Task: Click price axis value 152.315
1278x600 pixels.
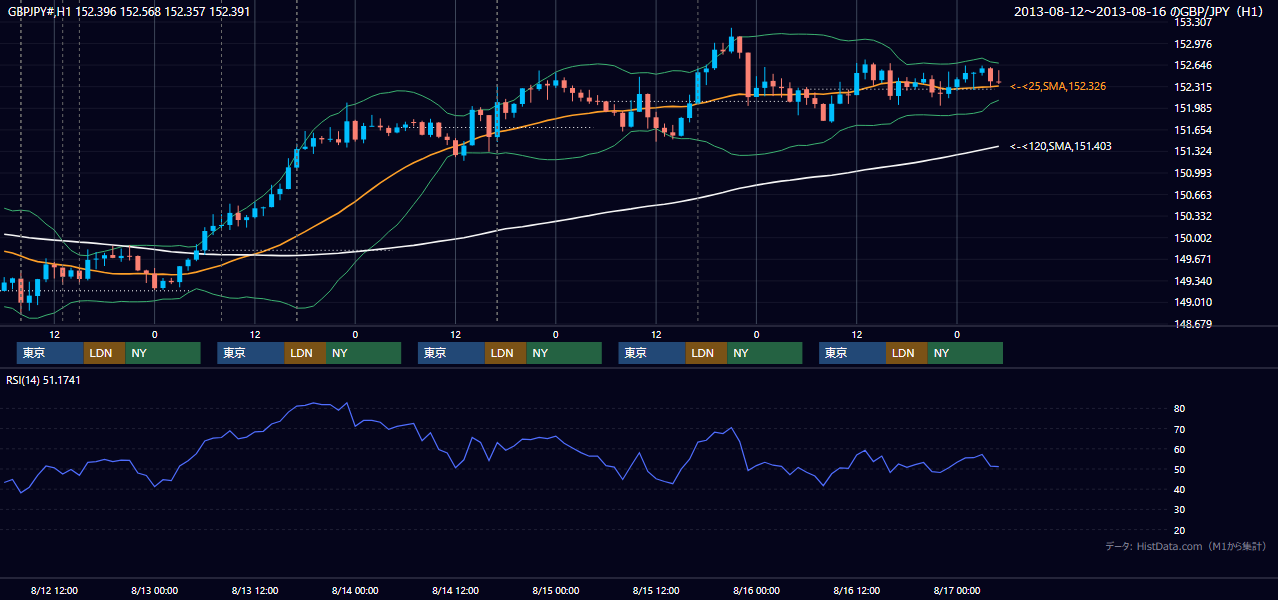Action: pos(1193,87)
